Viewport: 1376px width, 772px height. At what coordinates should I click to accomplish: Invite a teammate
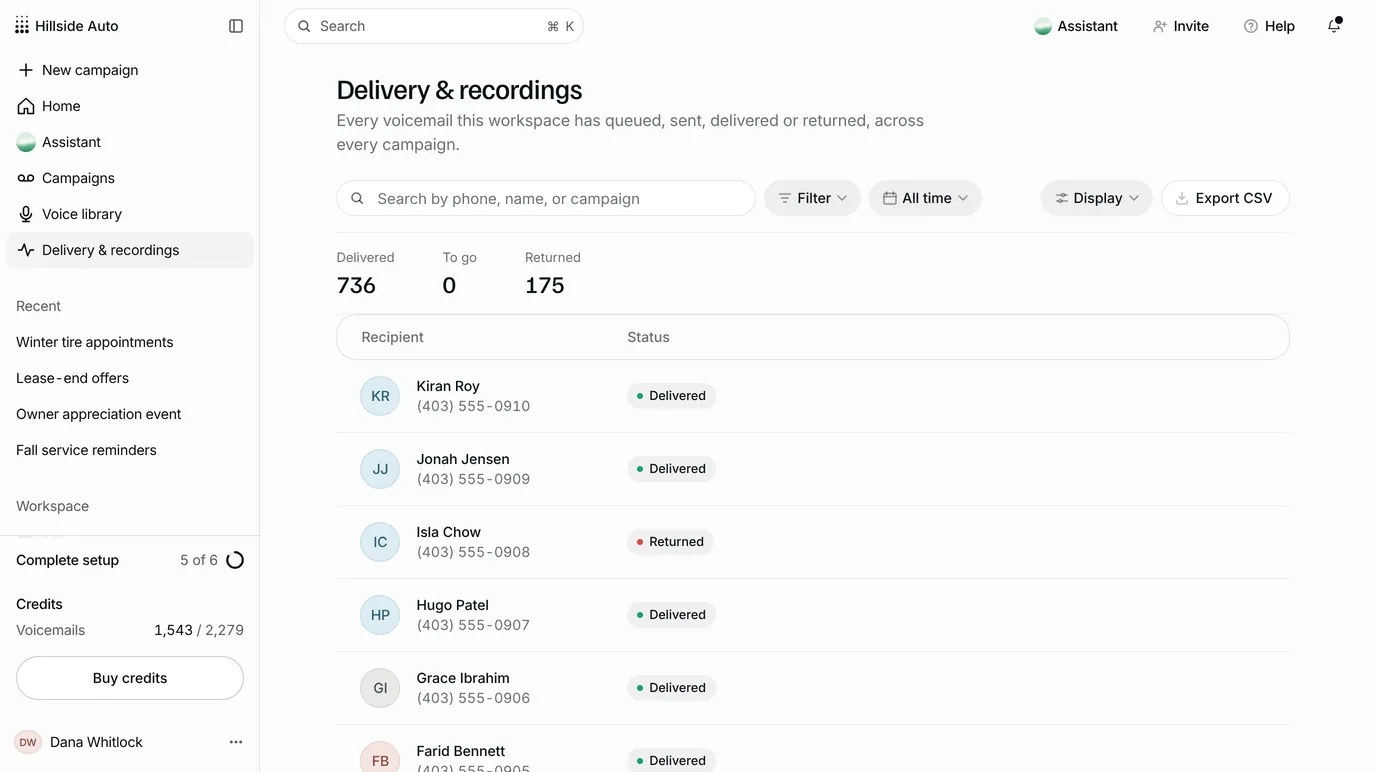point(1181,26)
